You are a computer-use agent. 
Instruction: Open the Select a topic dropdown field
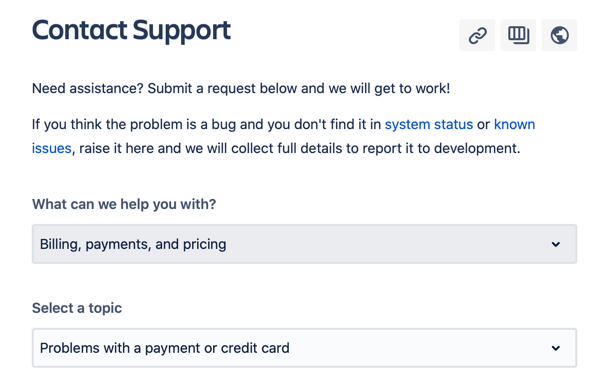click(304, 348)
